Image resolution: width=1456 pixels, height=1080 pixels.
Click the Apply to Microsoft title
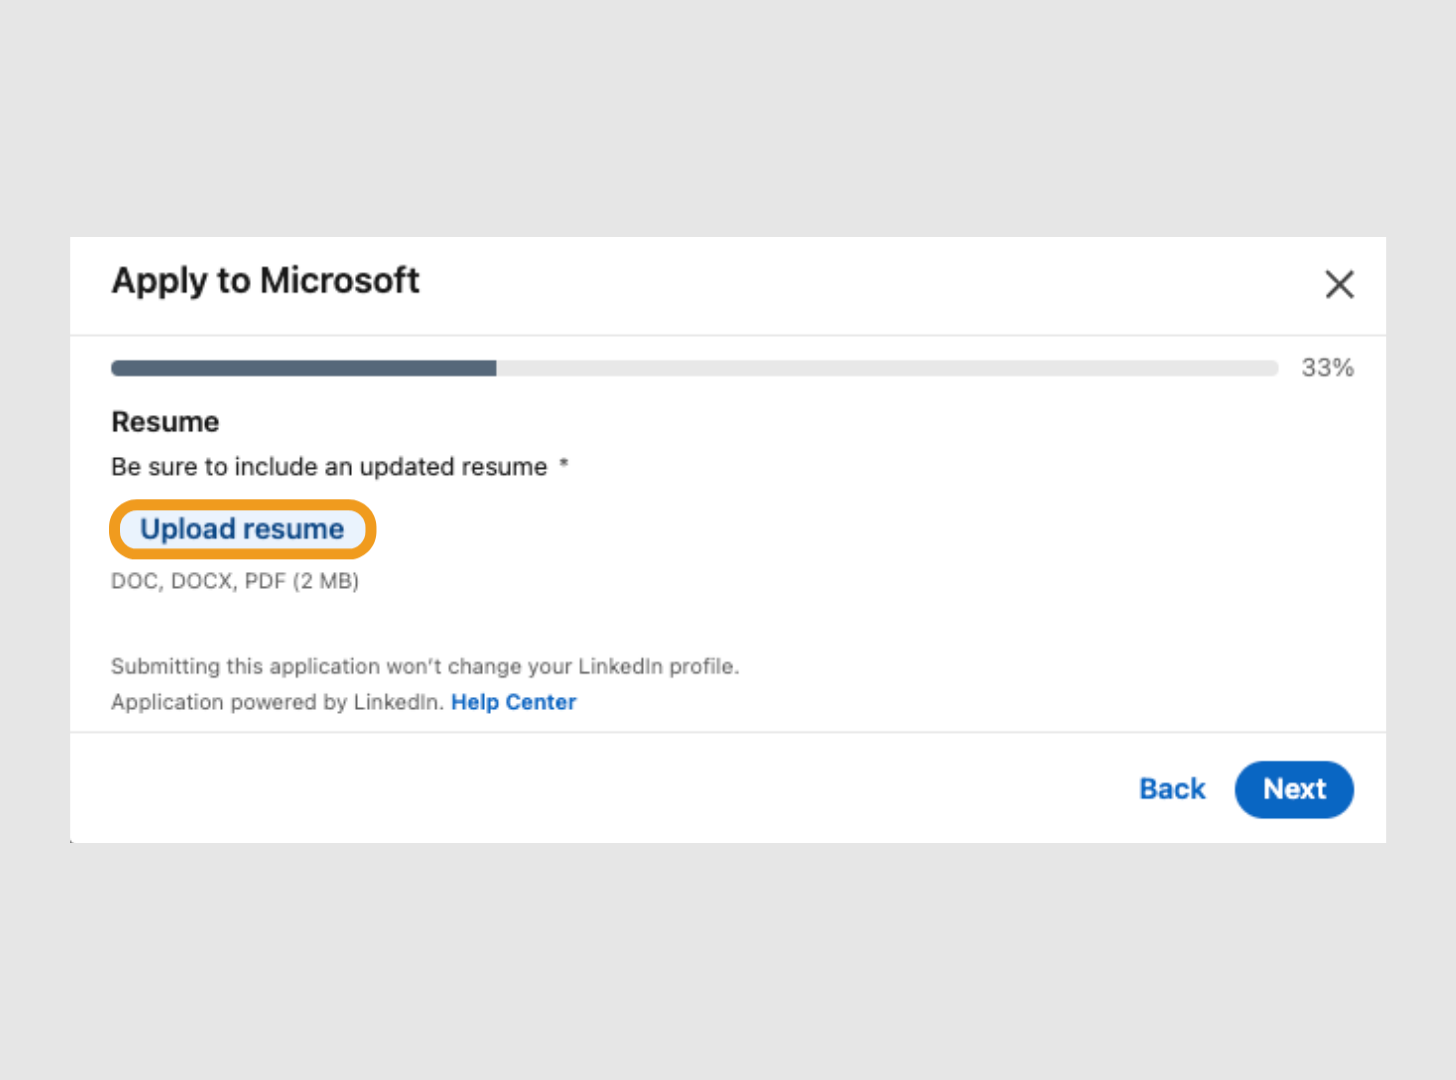click(x=265, y=281)
